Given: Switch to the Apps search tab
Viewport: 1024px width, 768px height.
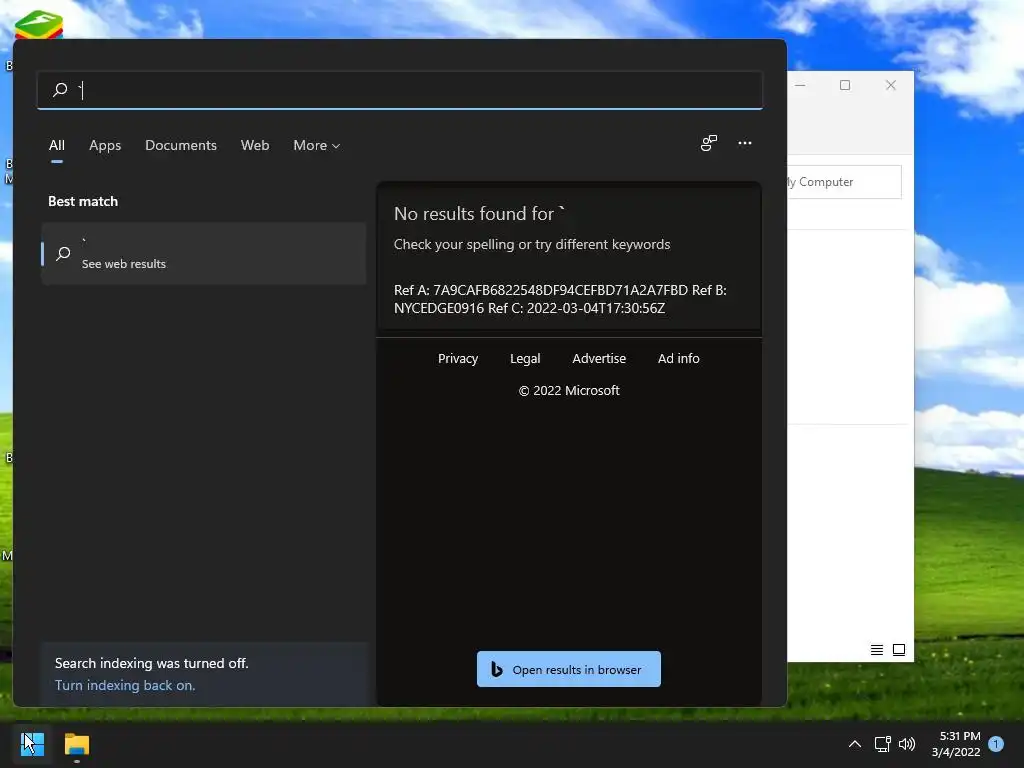Looking at the screenshot, I should click(105, 145).
